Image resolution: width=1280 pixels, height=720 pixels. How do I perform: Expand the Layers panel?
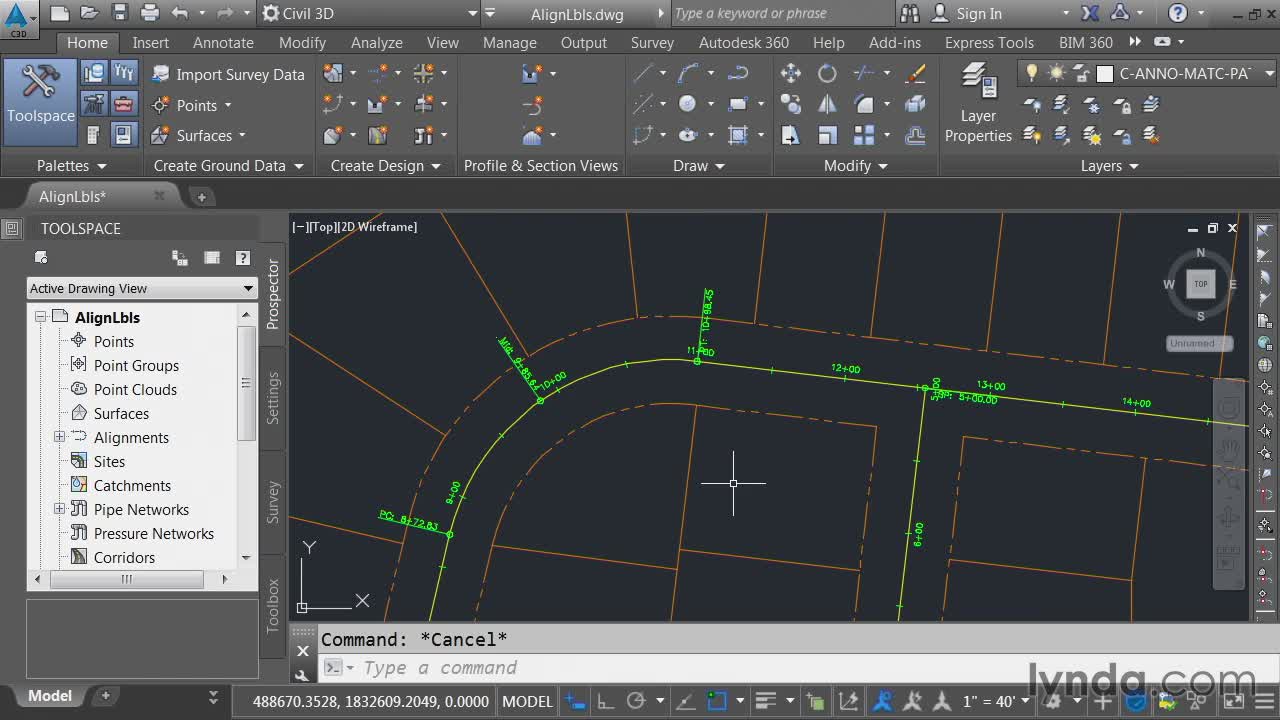tap(1109, 166)
